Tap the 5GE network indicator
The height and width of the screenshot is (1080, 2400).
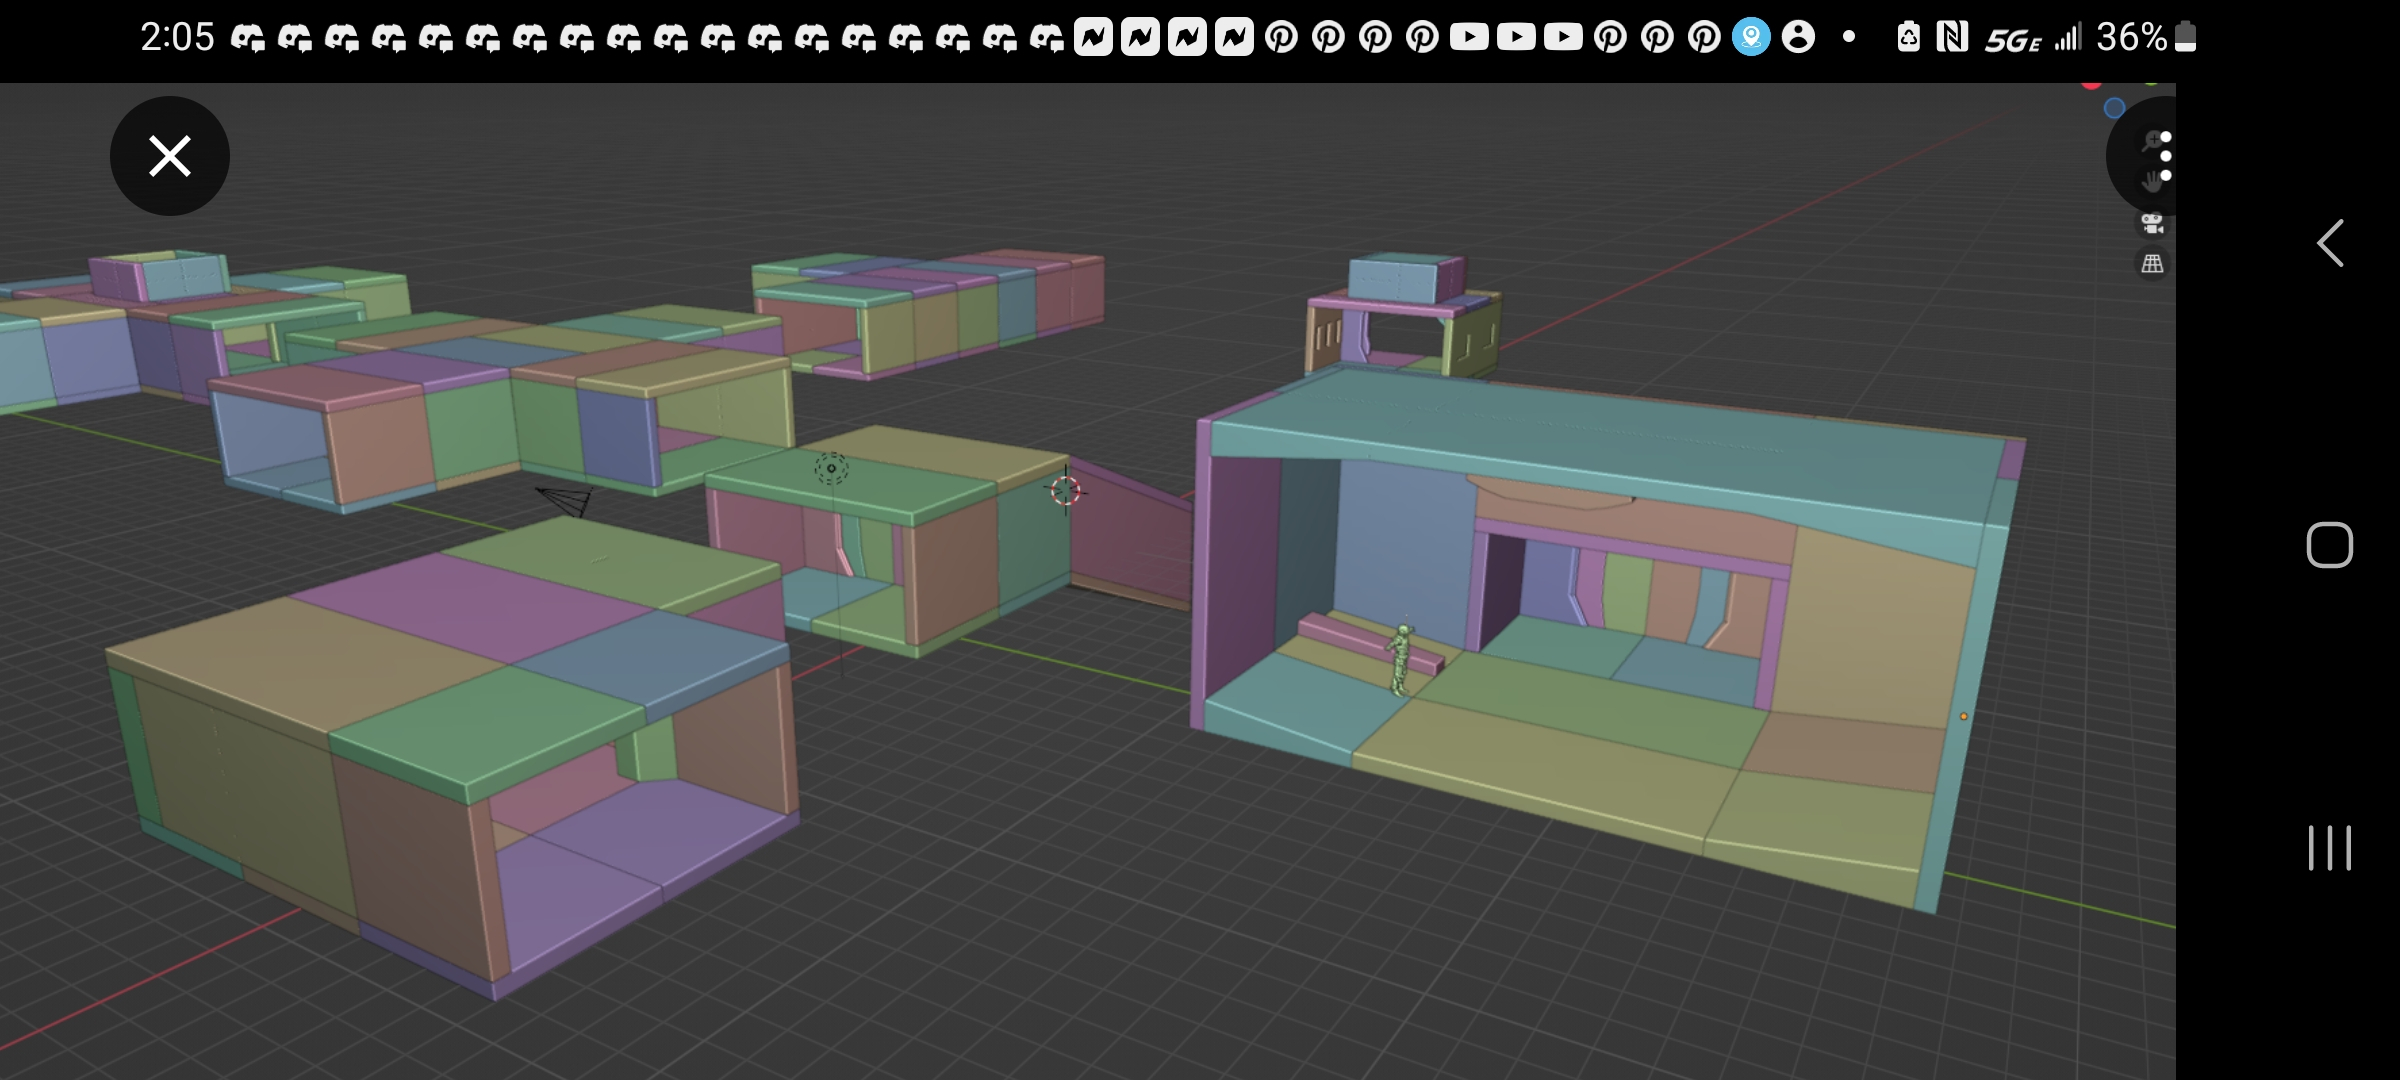[2013, 40]
